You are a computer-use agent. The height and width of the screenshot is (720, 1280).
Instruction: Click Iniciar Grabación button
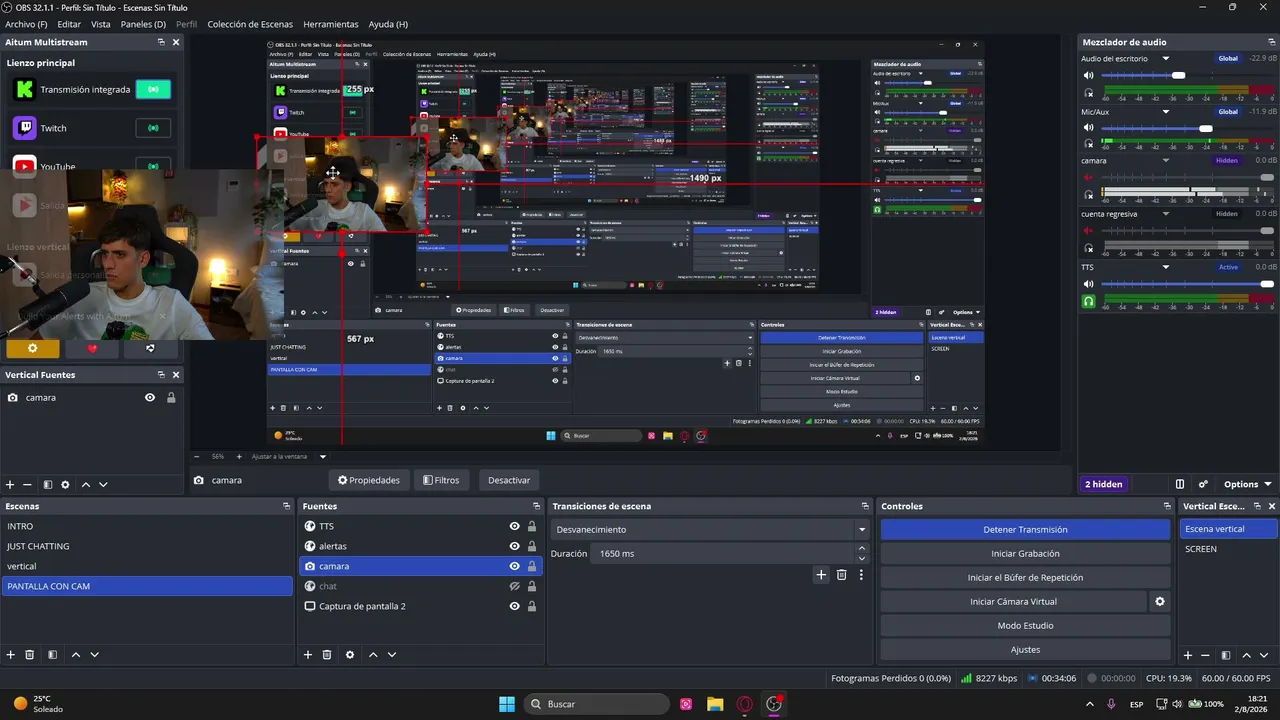pos(1025,554)
